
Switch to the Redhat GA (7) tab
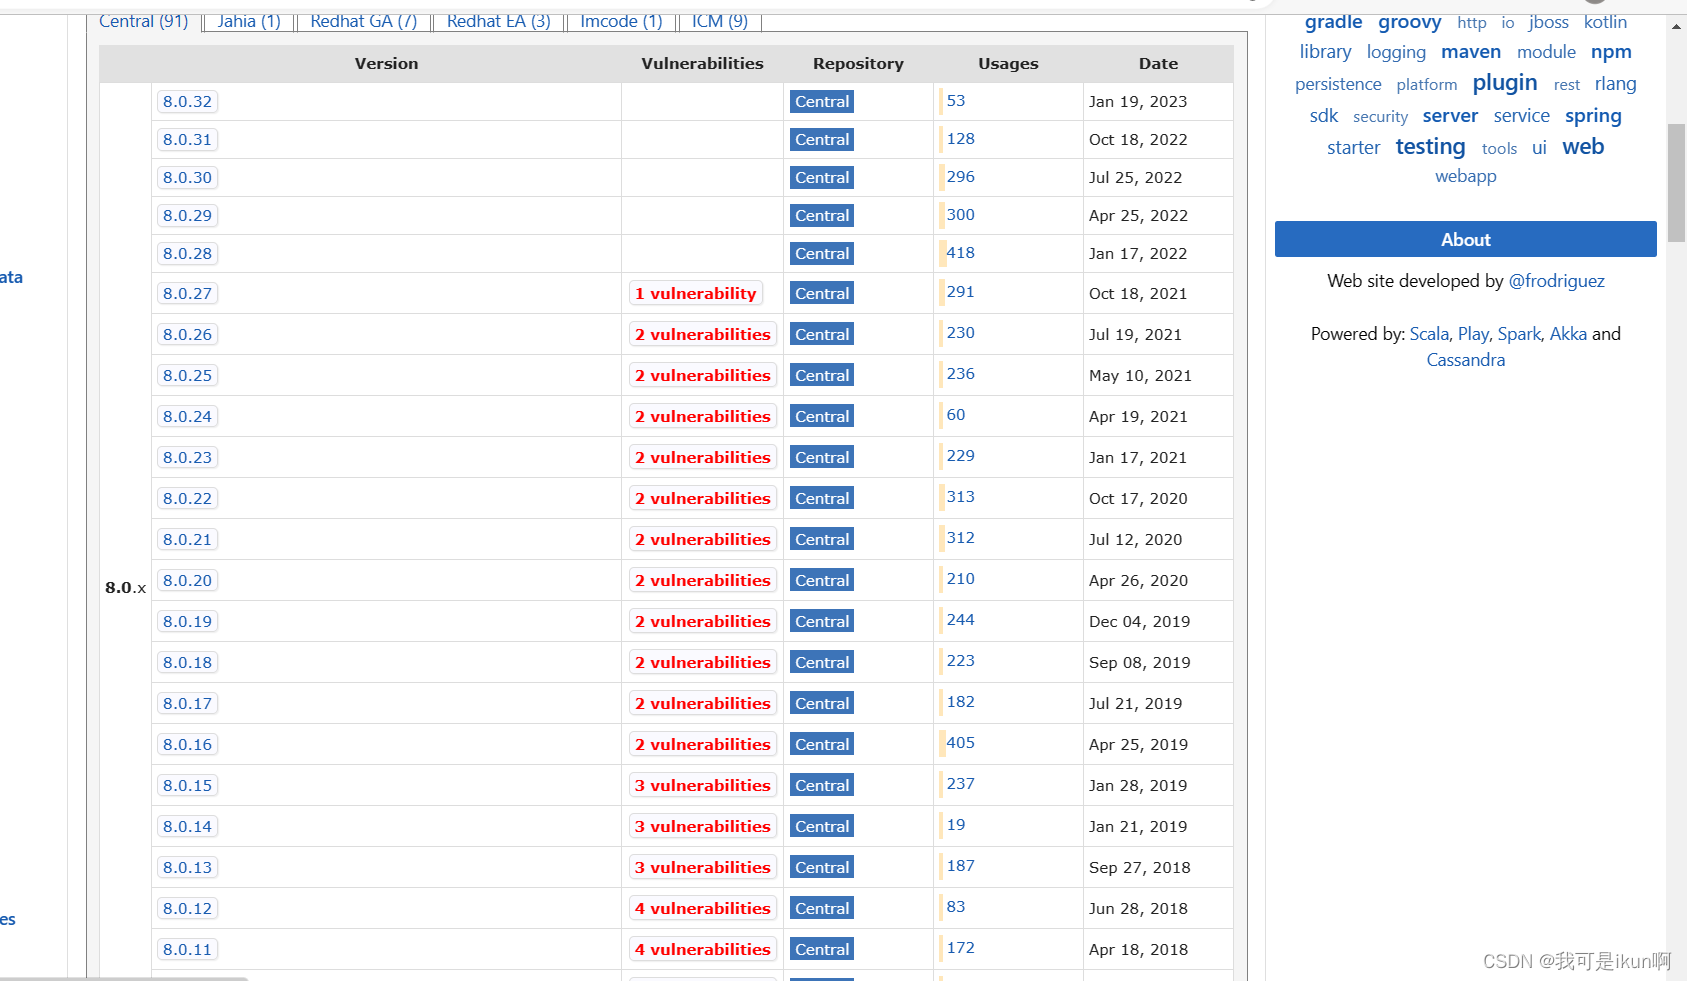pyautogui.click(x=363, y=22)
